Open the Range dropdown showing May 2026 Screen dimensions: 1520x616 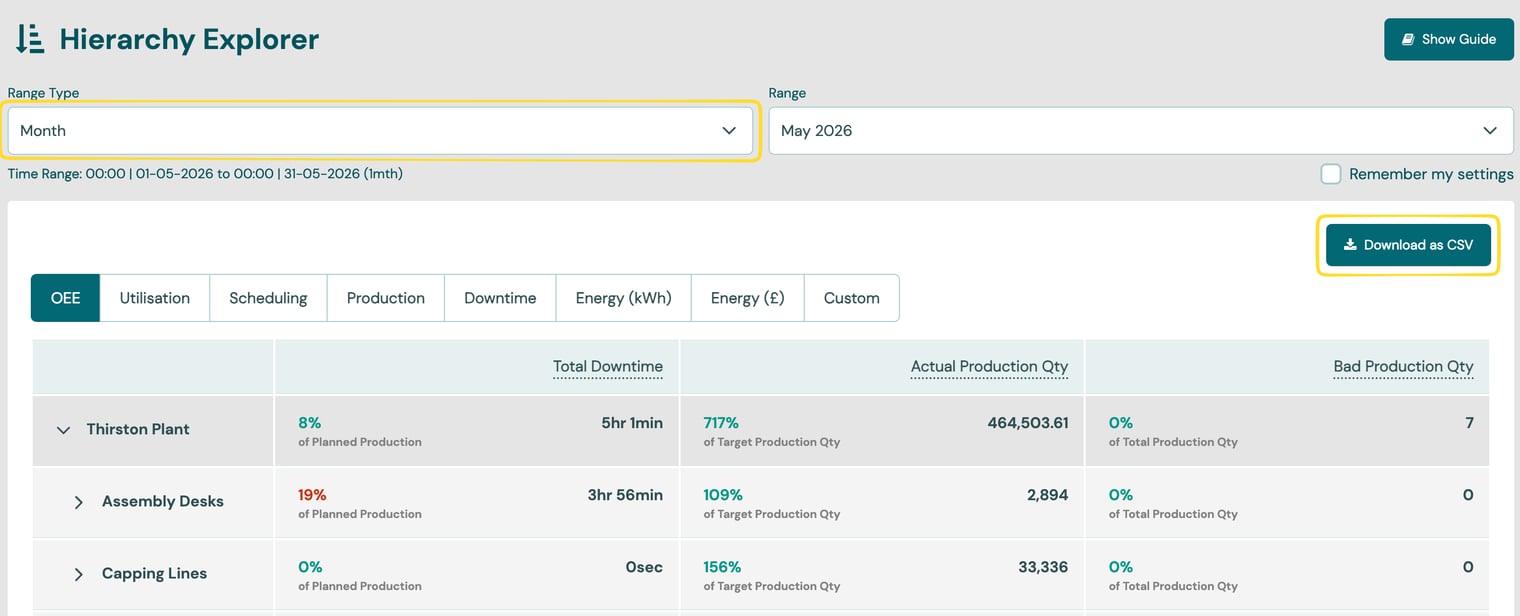(x=1141, y=131)
